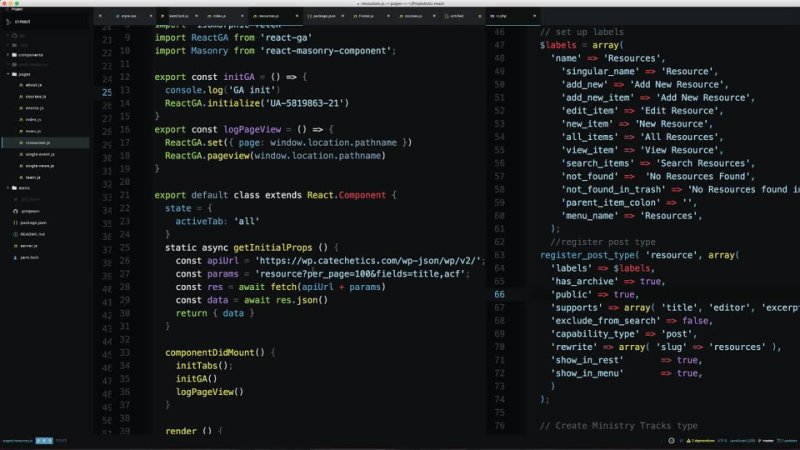Viewport: 800px width, 450px height.
Task: Open events.js in the project tree
Action: [35, 108]
